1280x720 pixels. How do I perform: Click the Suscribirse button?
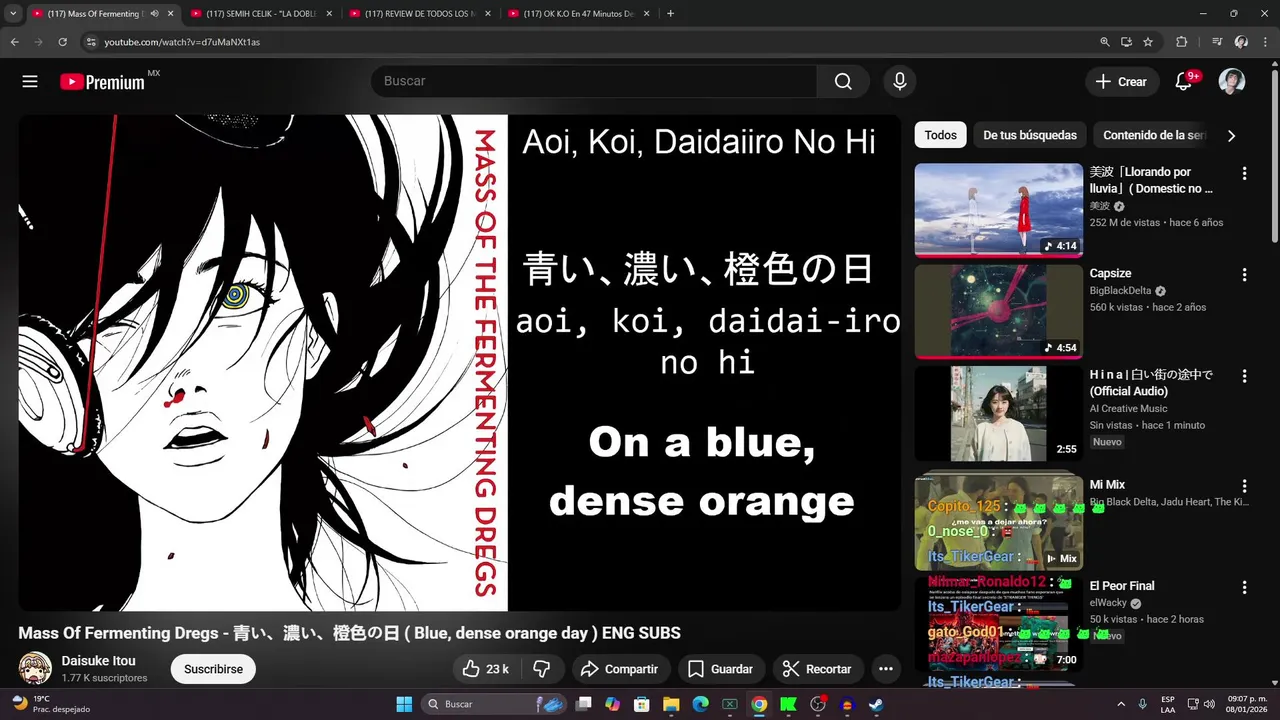213,669
